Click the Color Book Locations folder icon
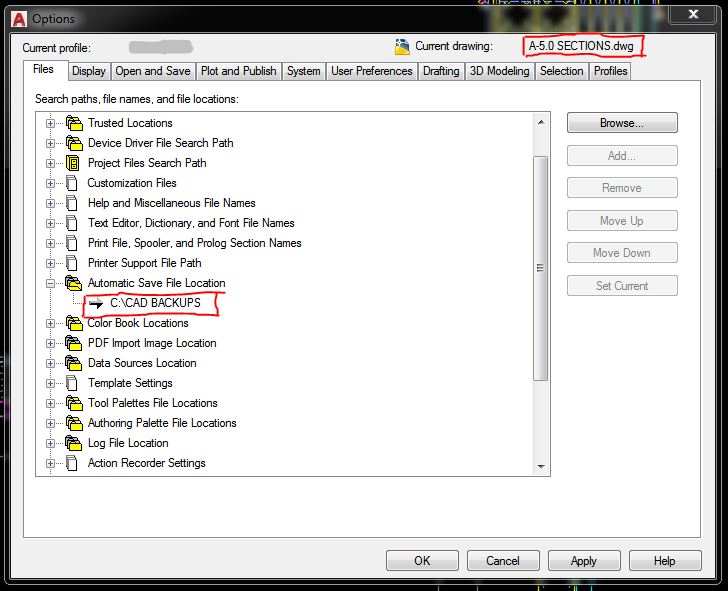 coord(74,323)
